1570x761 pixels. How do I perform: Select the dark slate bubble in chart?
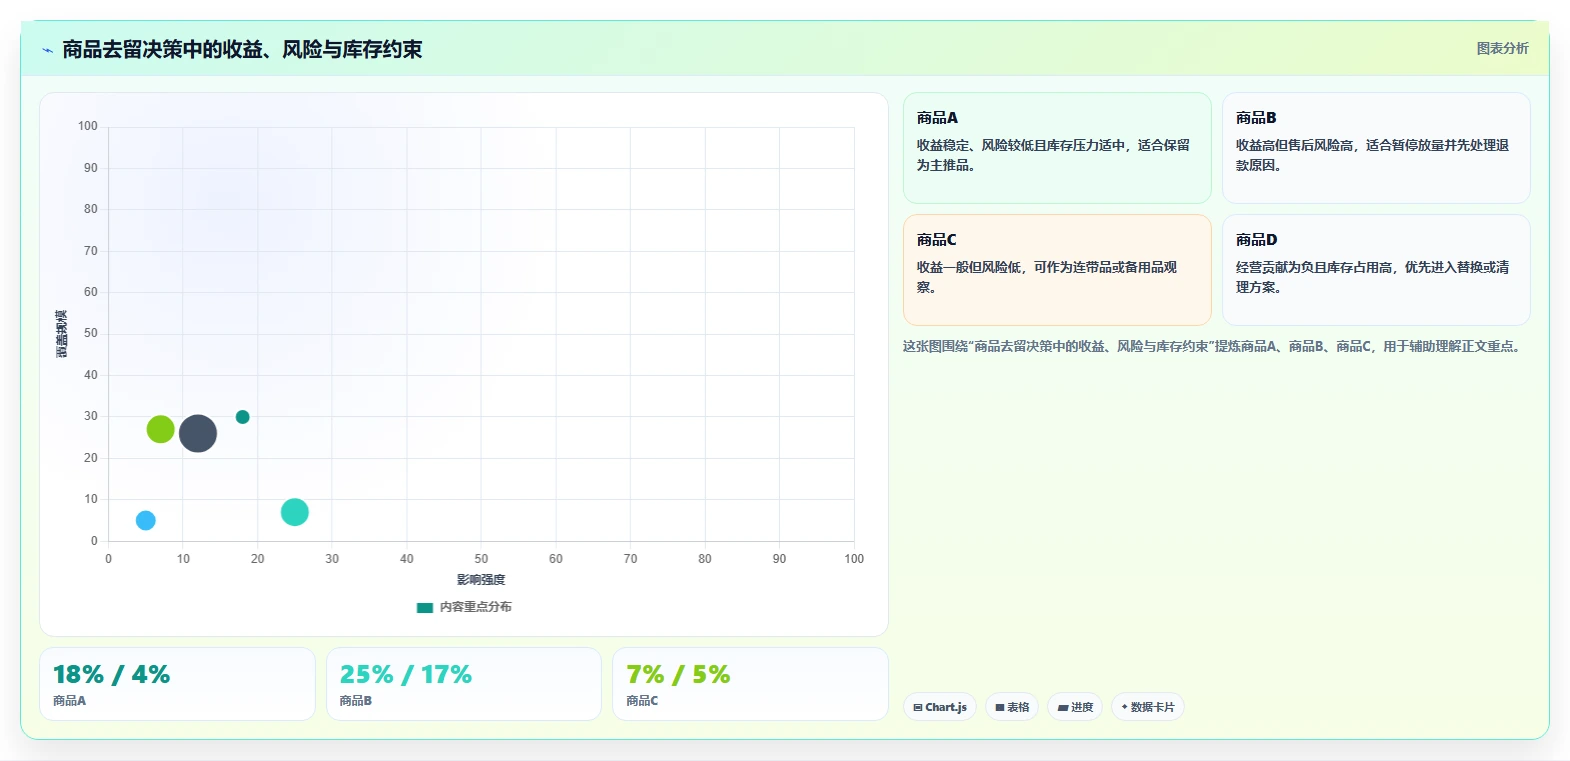point(198,433)
